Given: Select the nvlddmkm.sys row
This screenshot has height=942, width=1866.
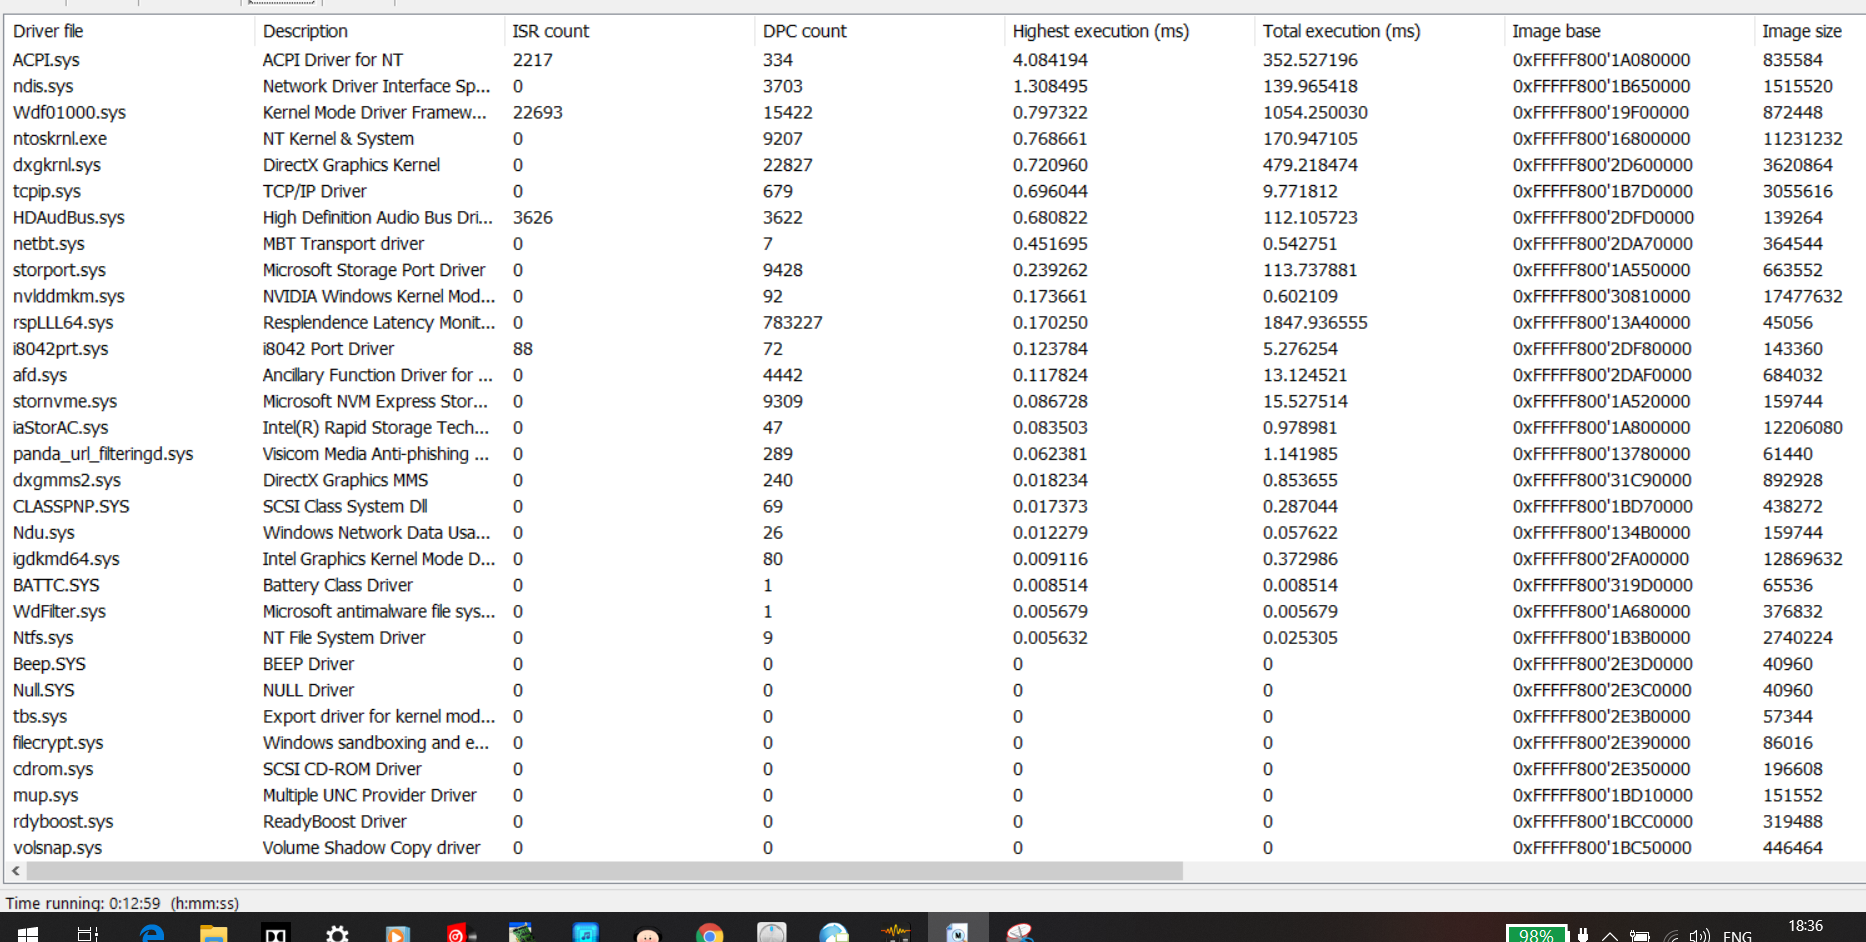Looking at the screenshot, I should click(935, 296).
